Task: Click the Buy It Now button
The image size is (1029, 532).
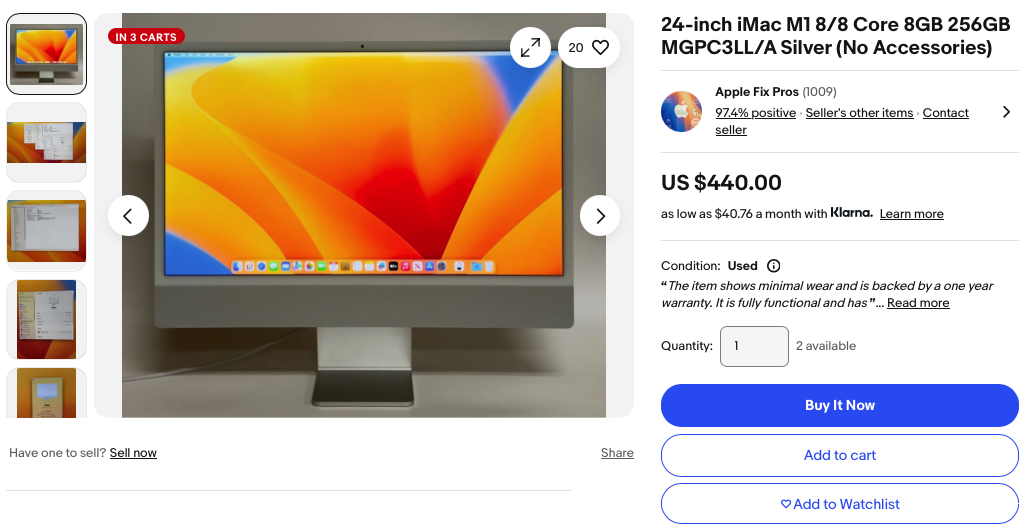Action: click(x=839, y=405)
